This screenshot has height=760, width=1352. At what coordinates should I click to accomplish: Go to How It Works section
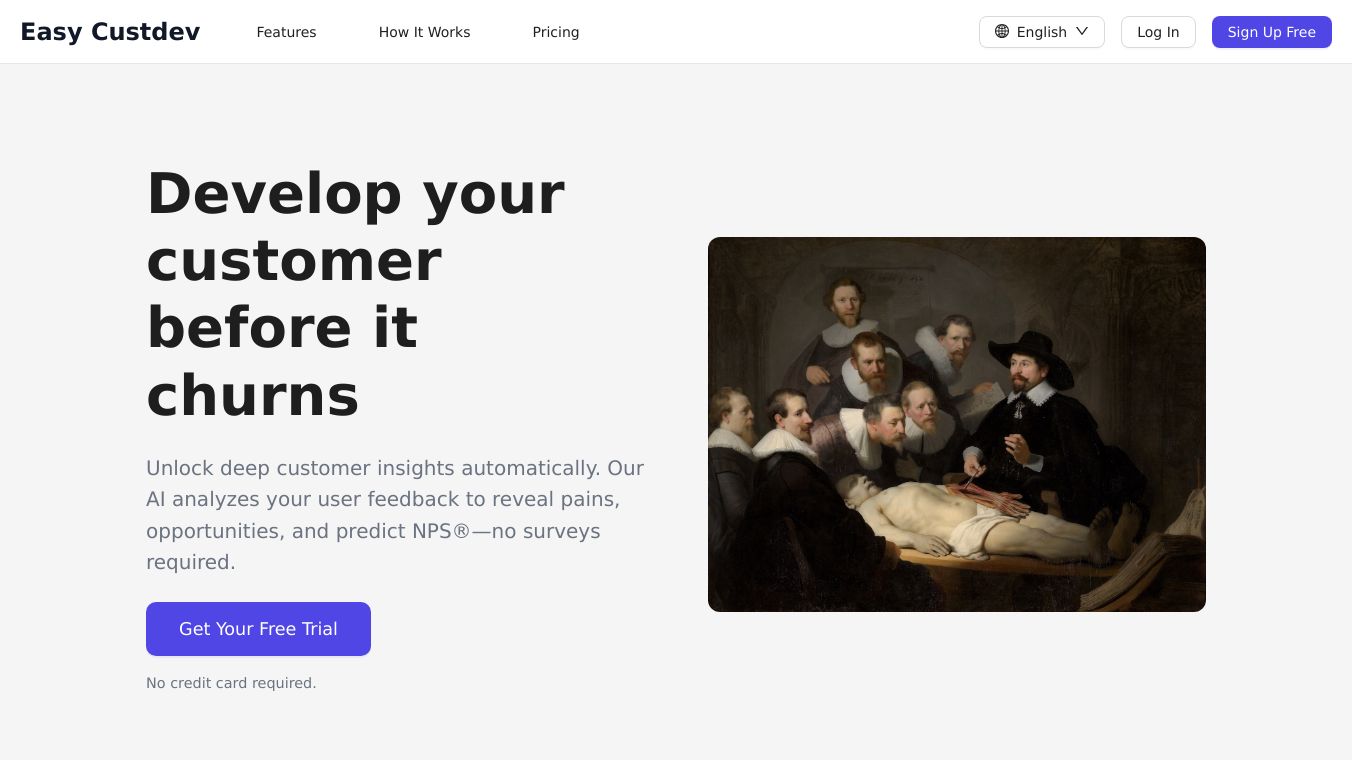coord(424,32)
